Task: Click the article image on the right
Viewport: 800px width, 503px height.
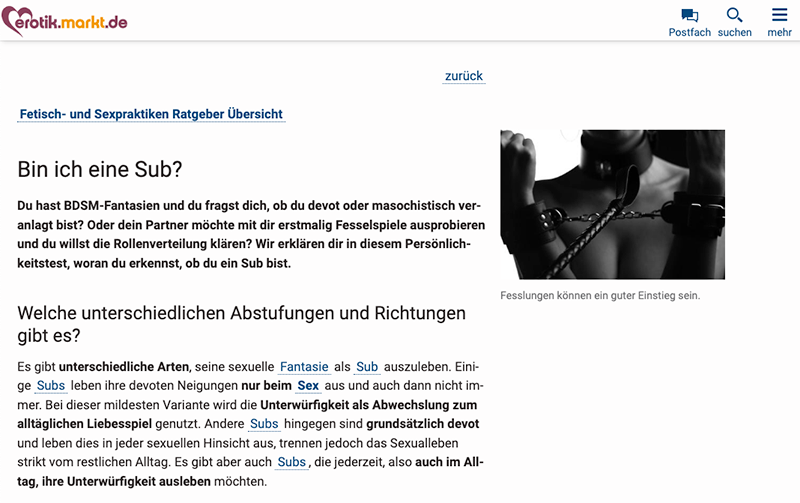Action: point(612,204)
